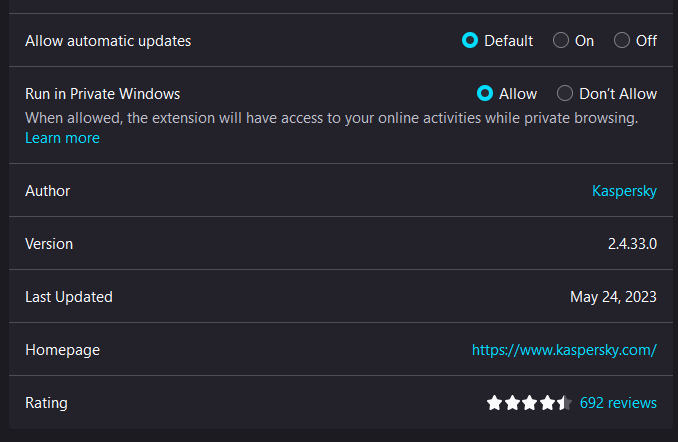678x442 pixels.
Task: Open the 692 reviews link
Action: tap(618, 403)
